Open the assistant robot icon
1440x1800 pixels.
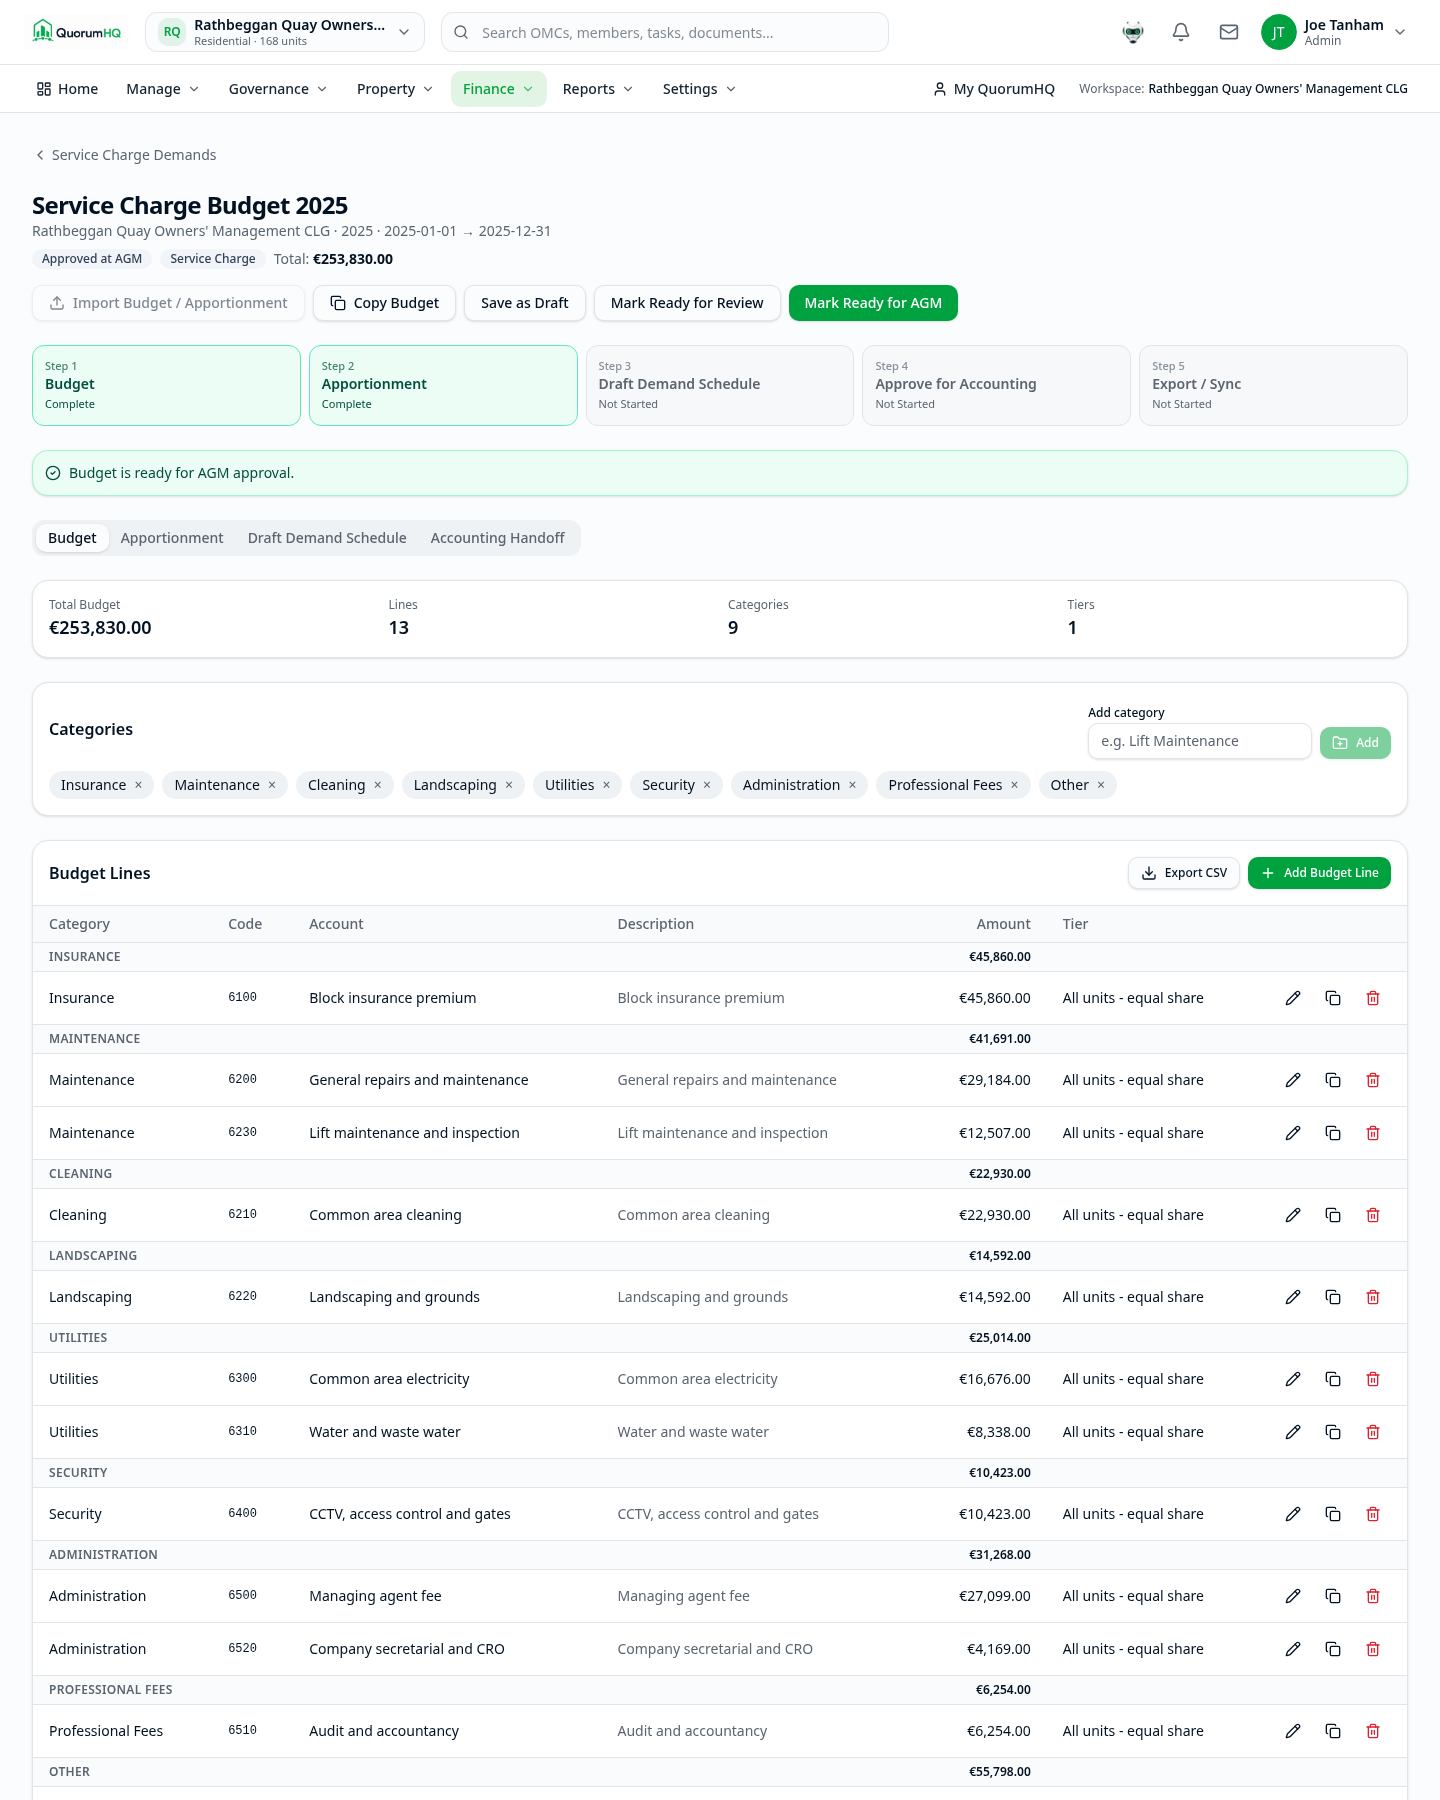[1133, 32]
